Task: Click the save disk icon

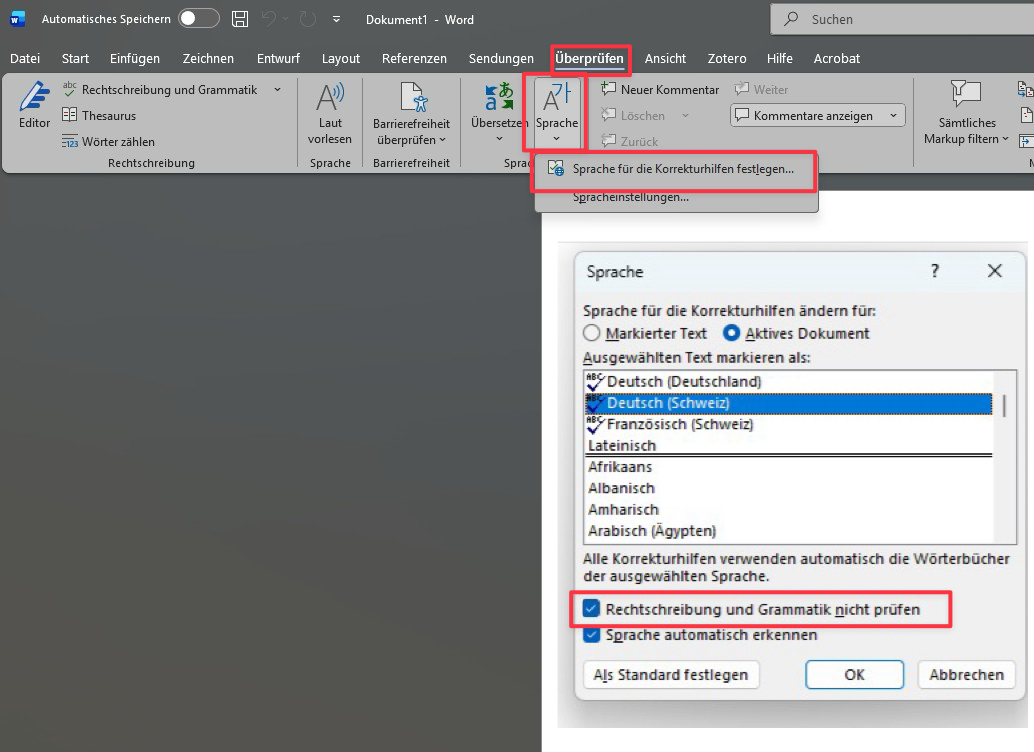Action: click(x=240, y=19)
